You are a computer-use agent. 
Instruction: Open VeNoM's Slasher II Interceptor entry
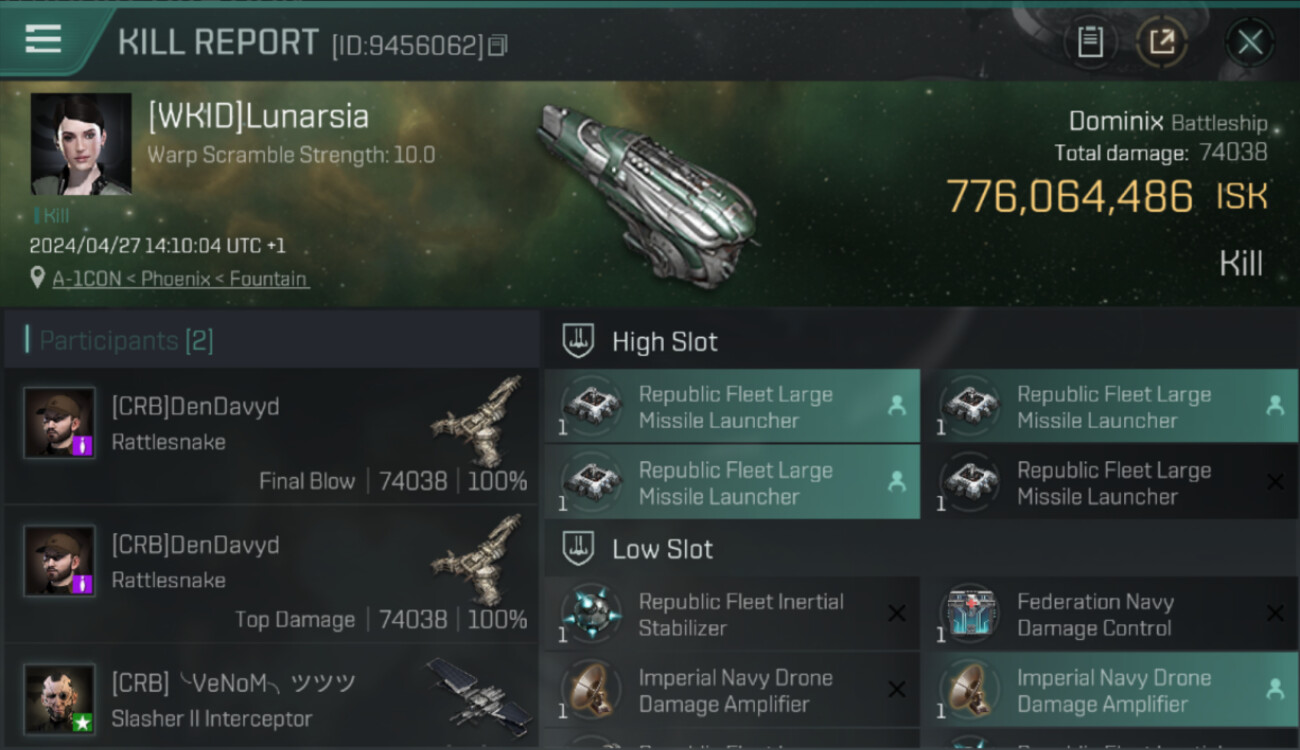coord(270,699)
